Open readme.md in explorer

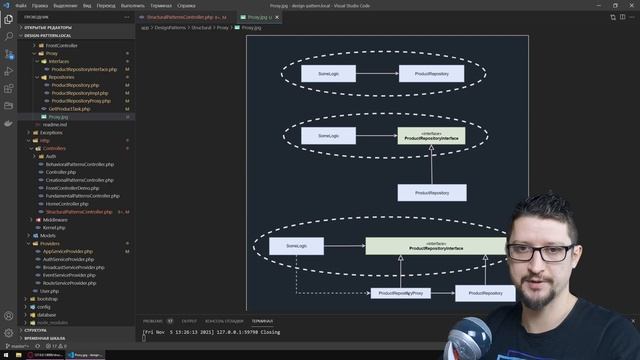[54, 125]
